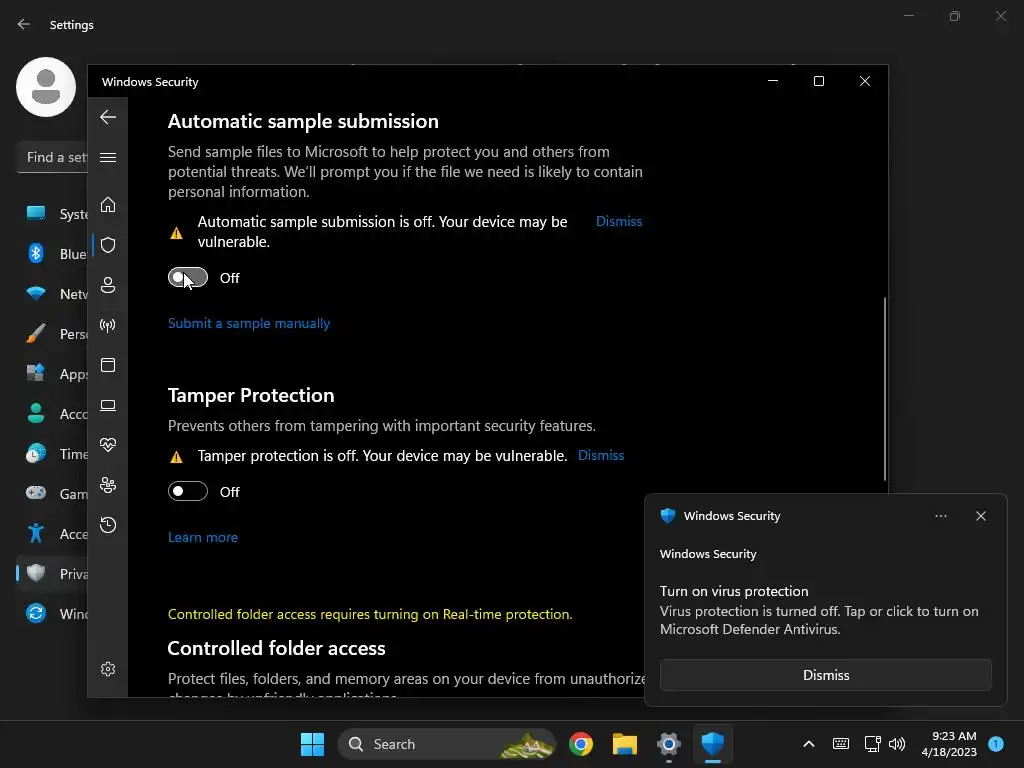Open the Bluetooth category in Settings

pos(54,253)
